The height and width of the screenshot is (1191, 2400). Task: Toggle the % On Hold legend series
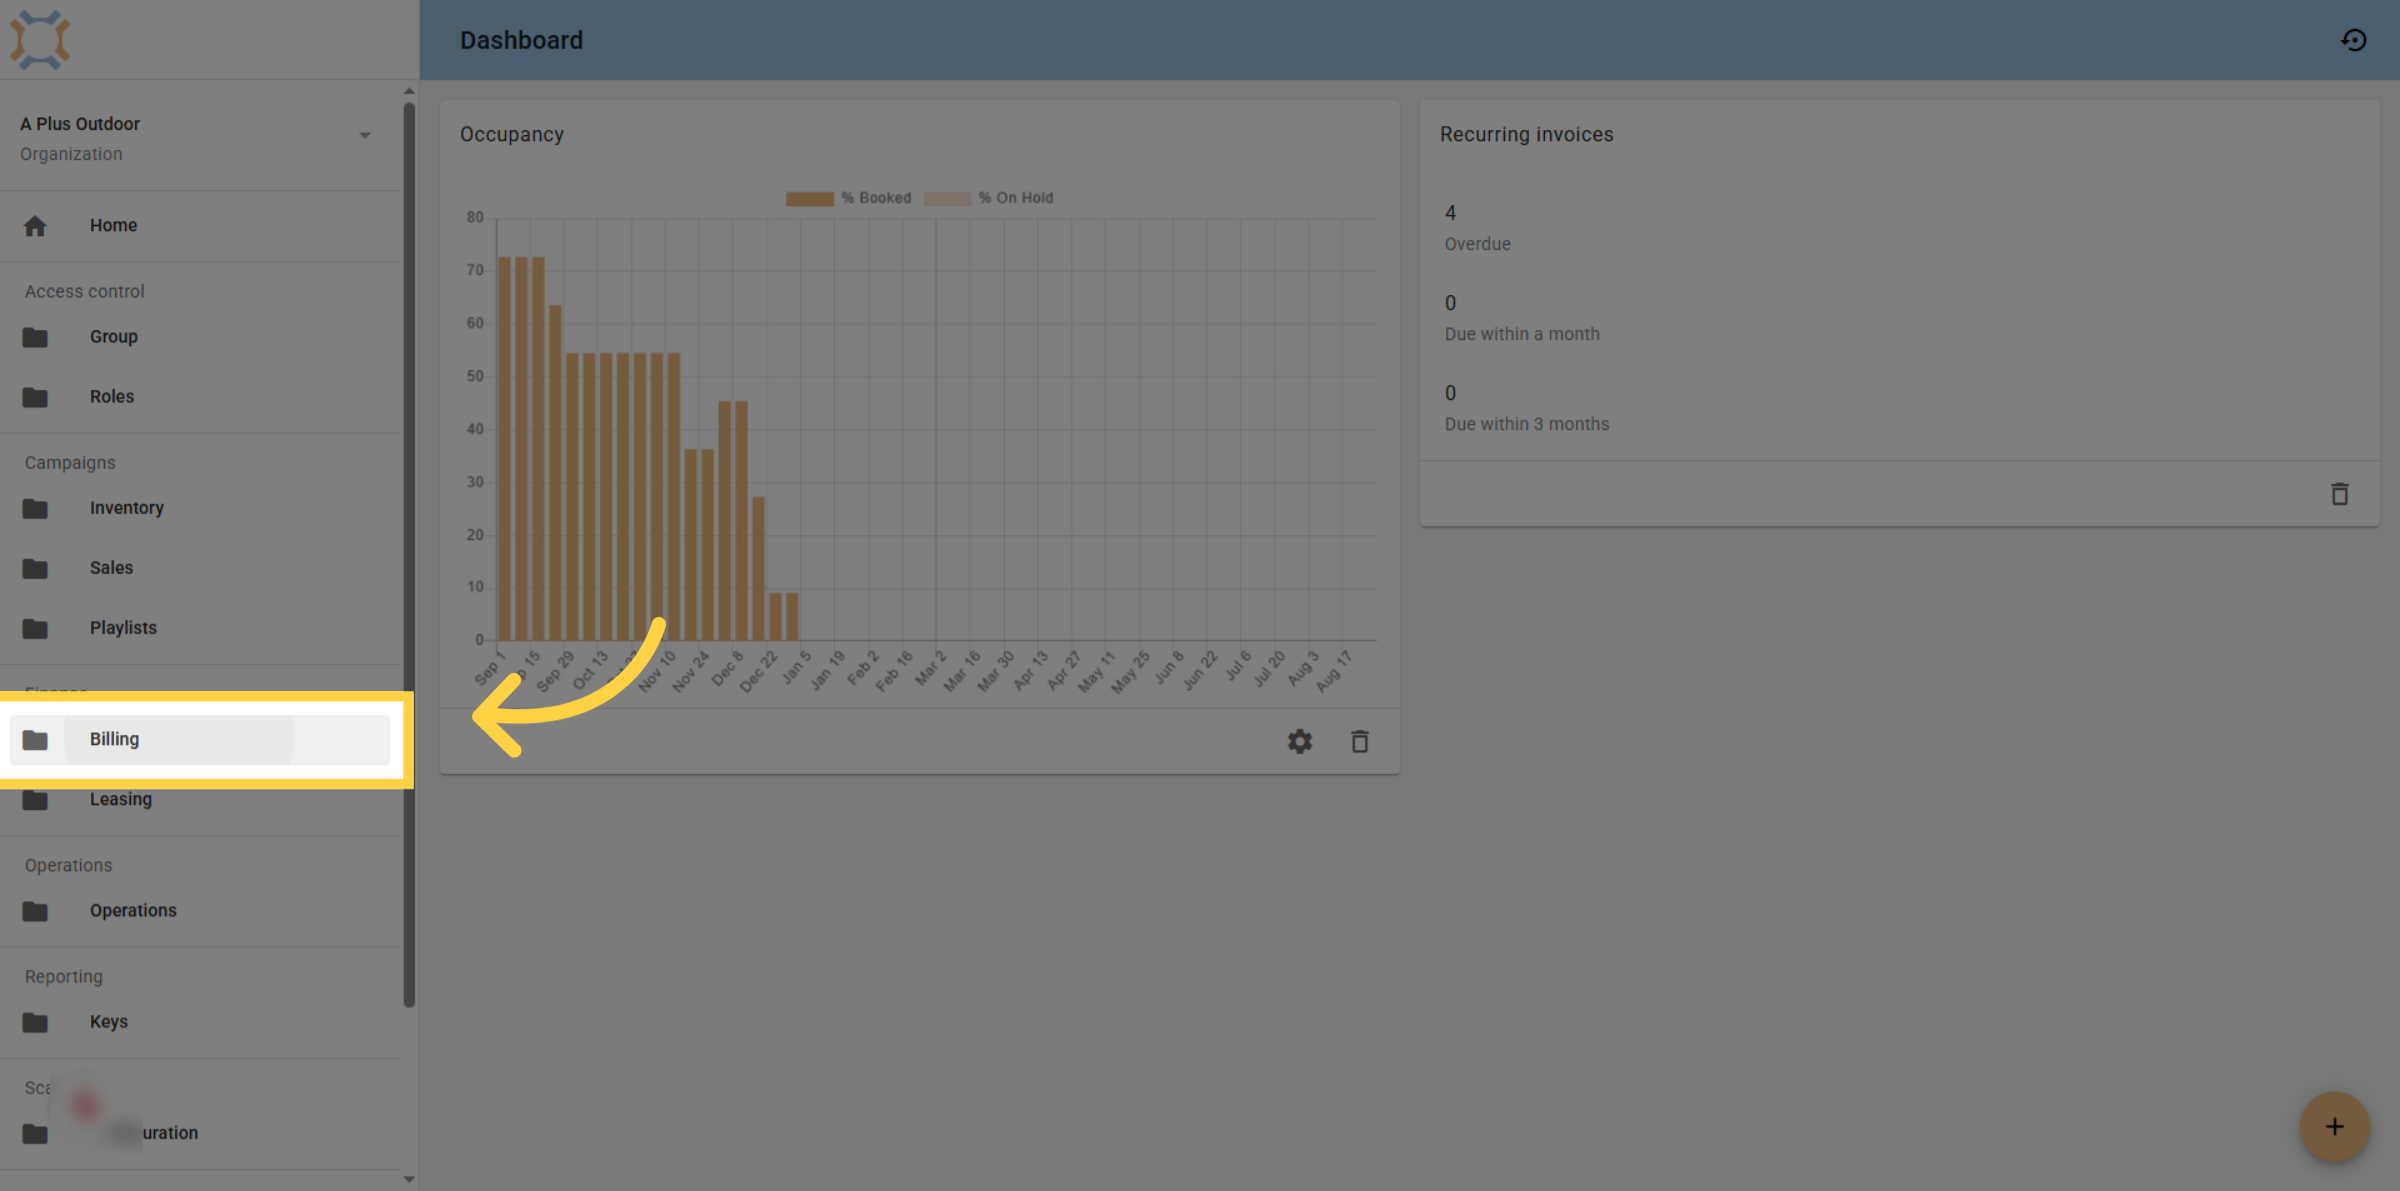(988, 198)
